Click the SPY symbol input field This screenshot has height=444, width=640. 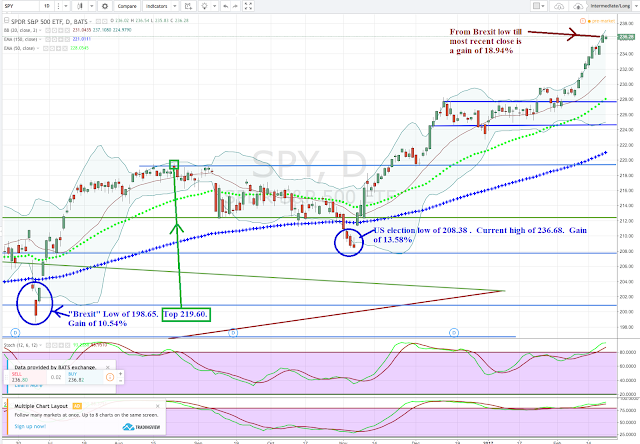coord(21,6)
